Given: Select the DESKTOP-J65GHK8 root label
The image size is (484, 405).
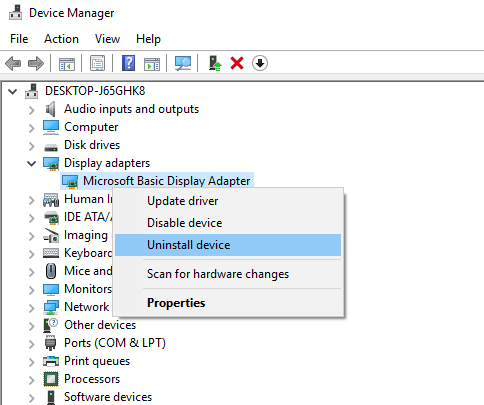Looking at the screenshot, I should [95, 91].
